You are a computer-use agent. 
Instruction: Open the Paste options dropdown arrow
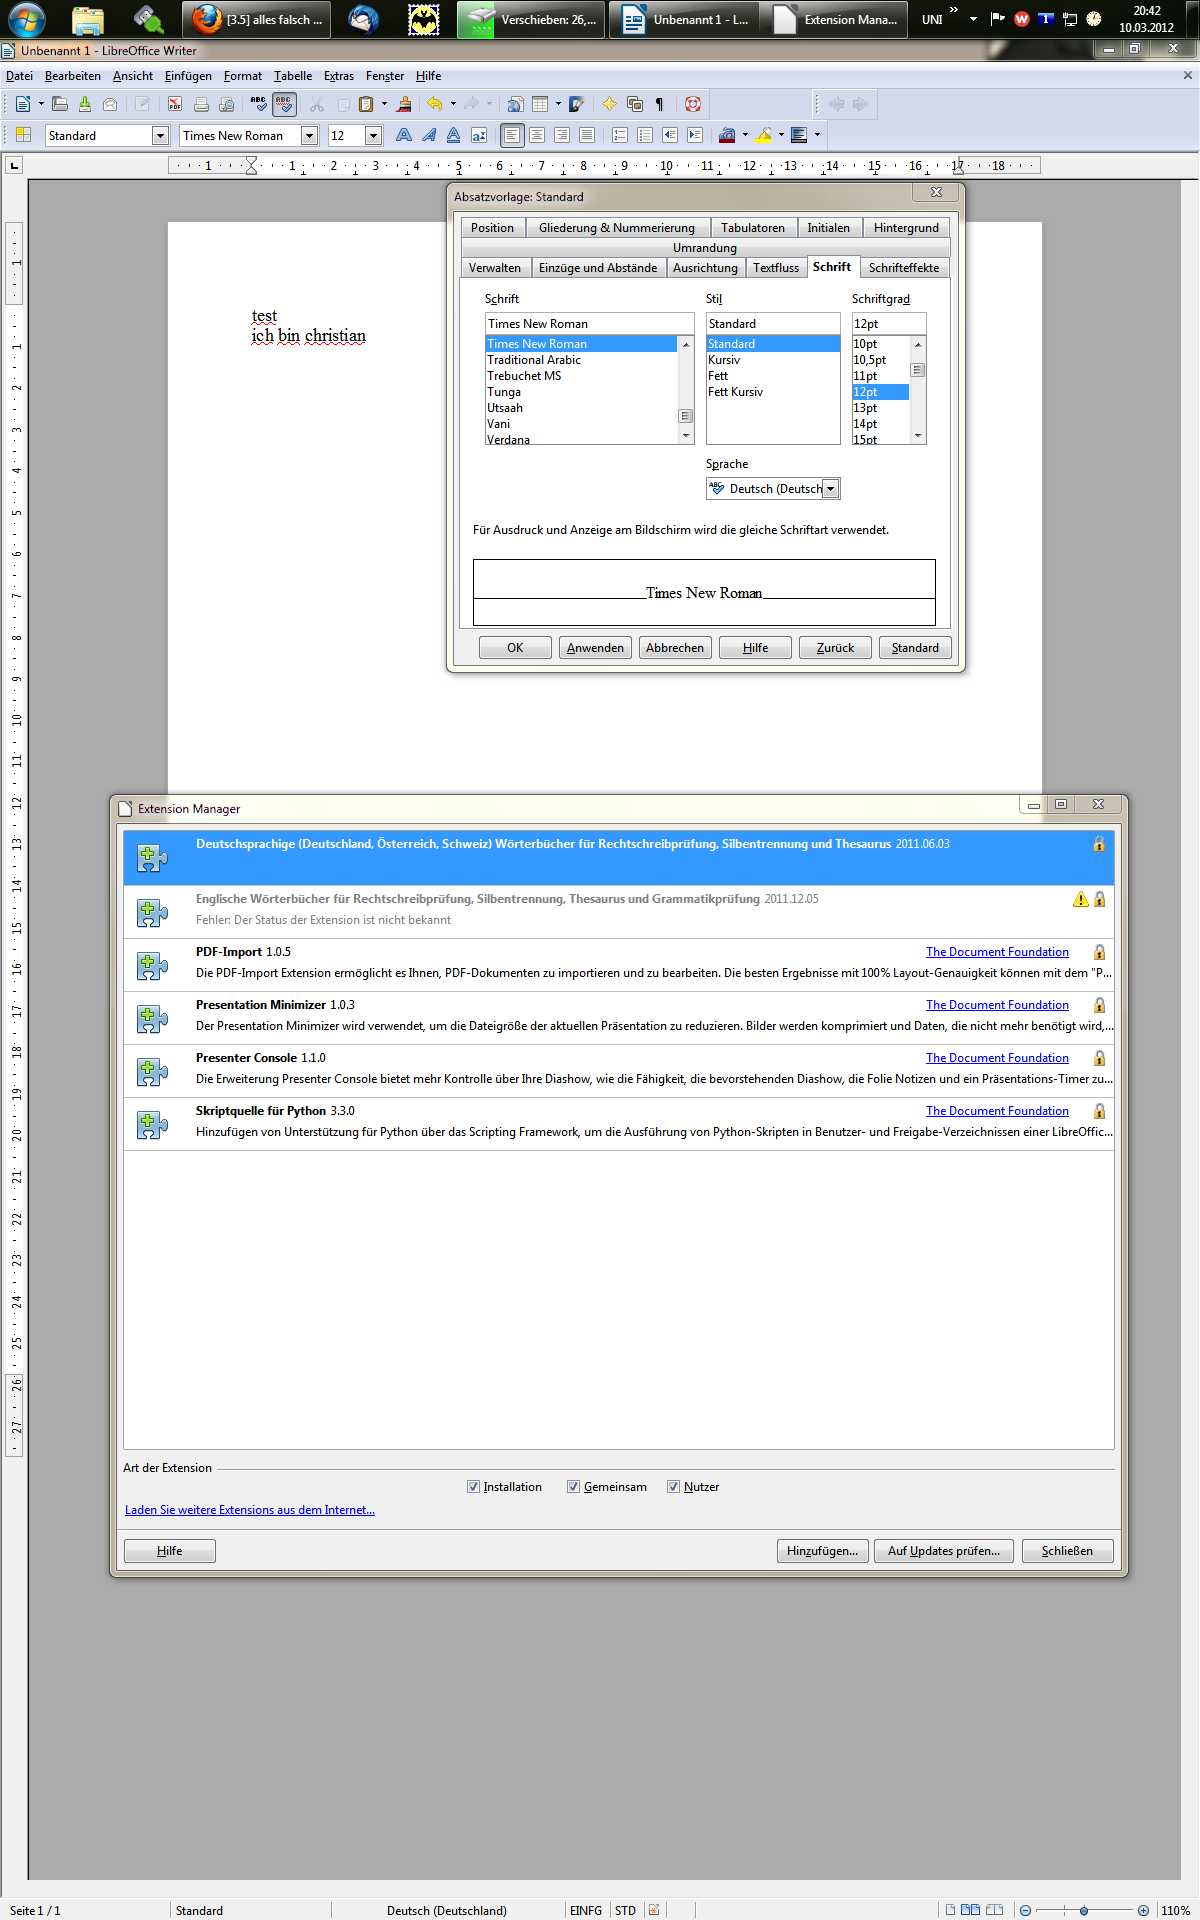pos(384,104)
